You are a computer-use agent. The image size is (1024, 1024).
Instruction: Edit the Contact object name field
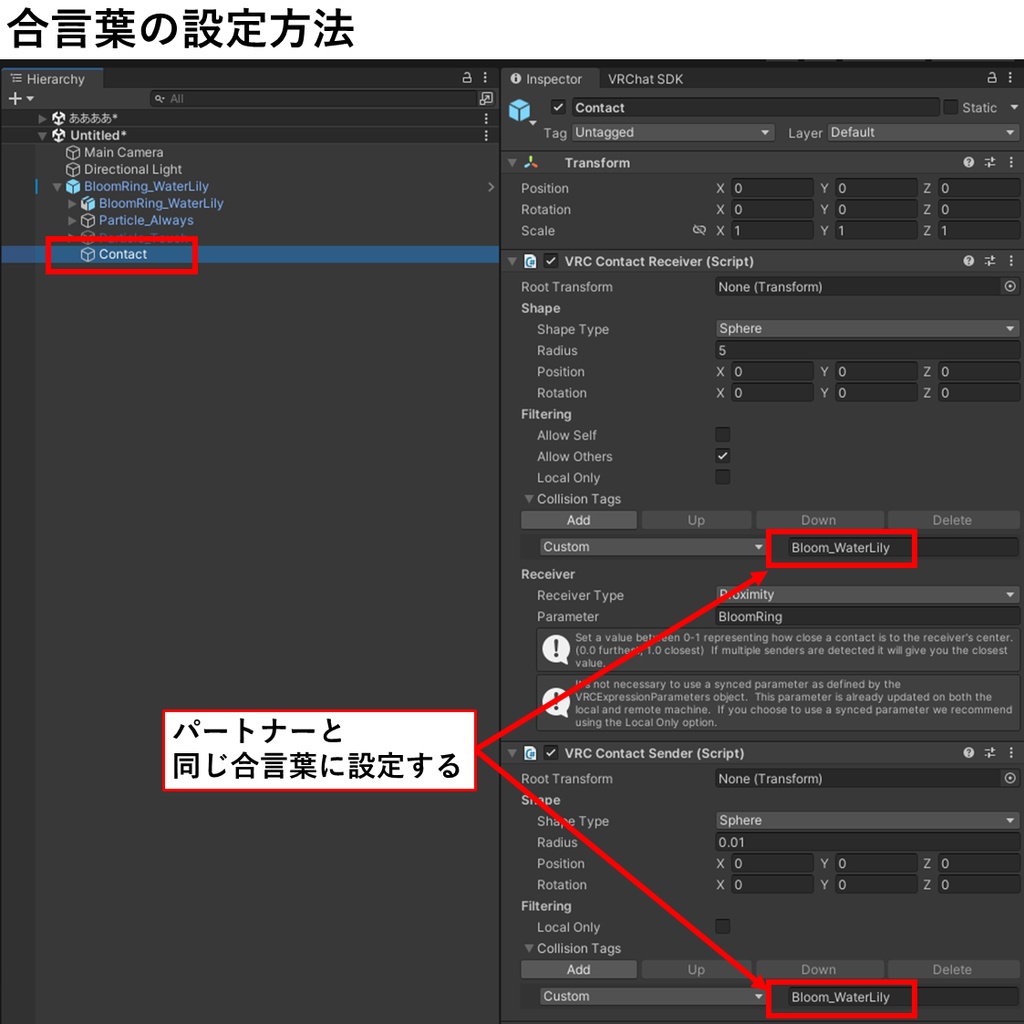(x=756, y=108)
